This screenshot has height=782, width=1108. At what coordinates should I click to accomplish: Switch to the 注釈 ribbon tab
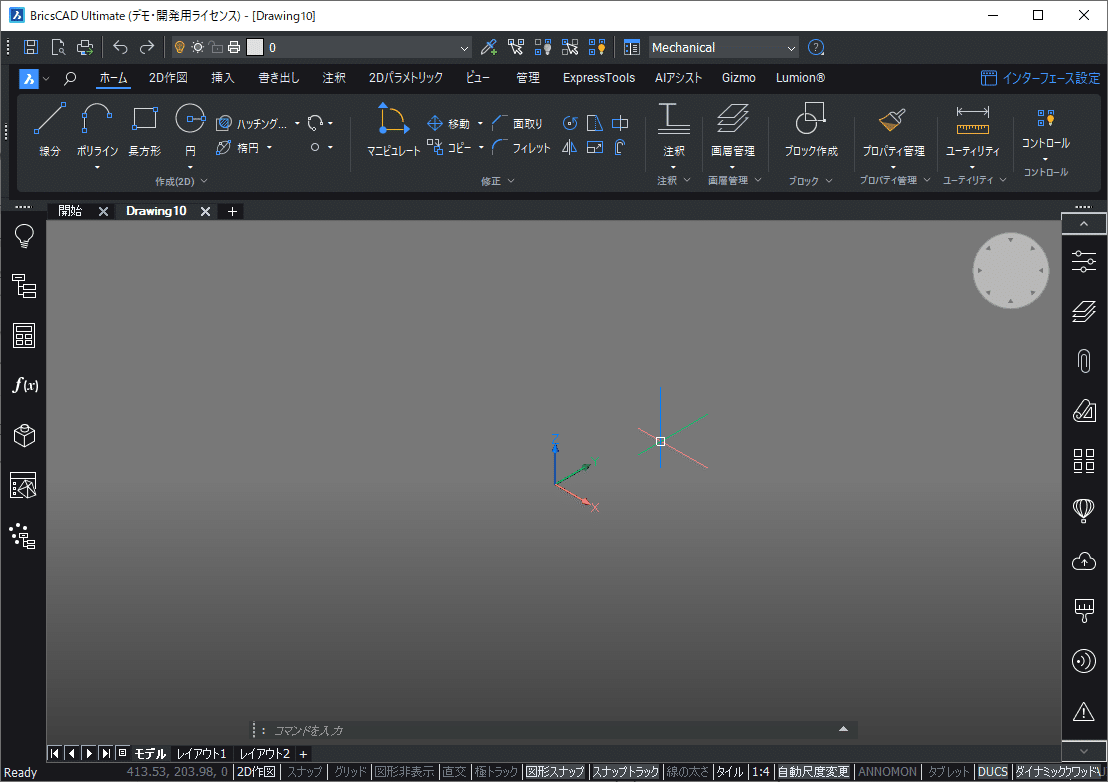334,78
